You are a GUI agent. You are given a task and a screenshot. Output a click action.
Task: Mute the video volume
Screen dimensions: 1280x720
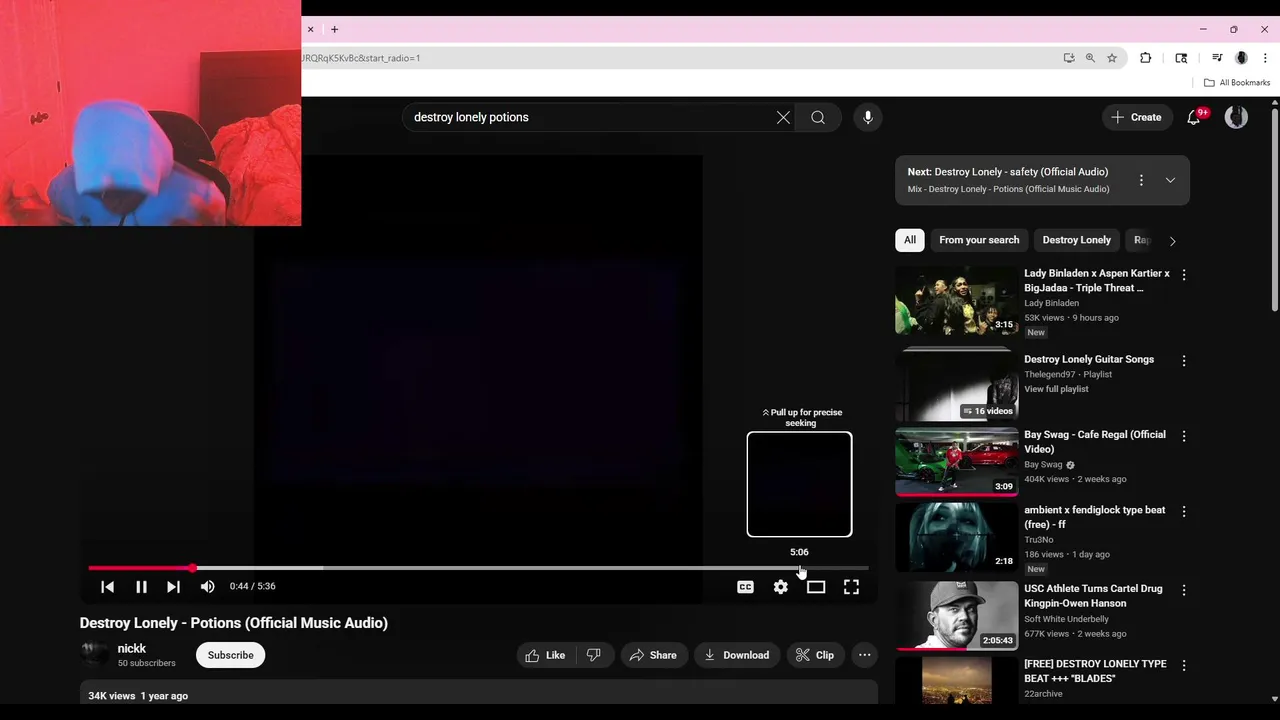(x=207, y=587)
